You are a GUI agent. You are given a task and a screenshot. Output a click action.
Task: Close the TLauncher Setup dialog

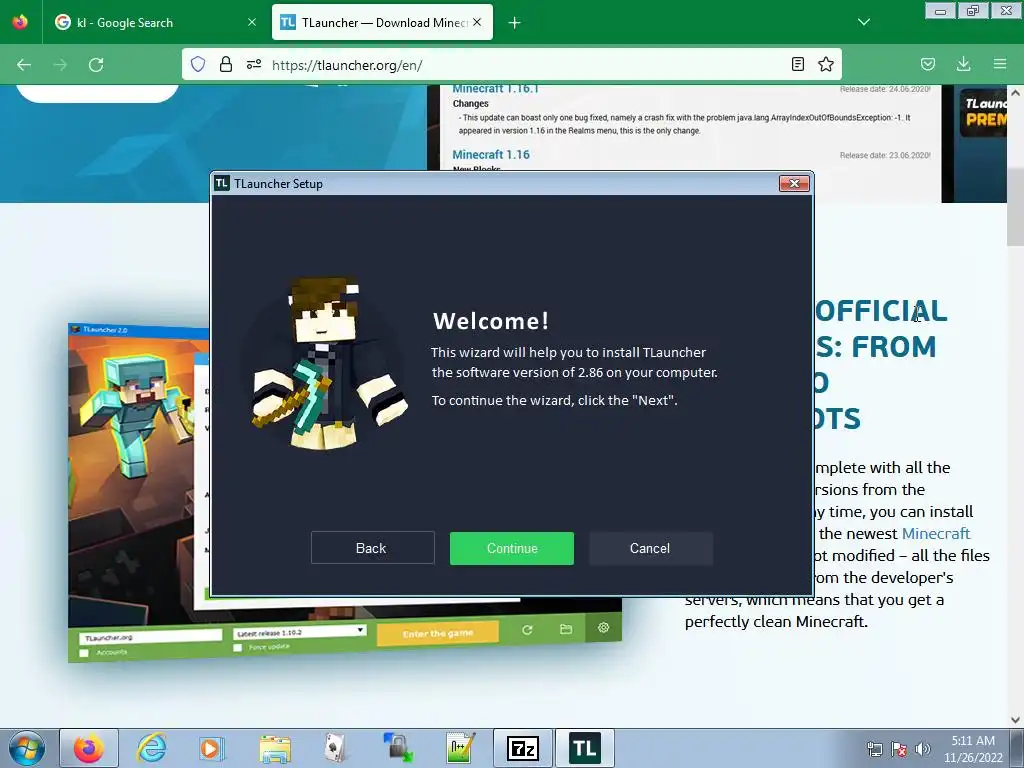(x=794, y=184)
